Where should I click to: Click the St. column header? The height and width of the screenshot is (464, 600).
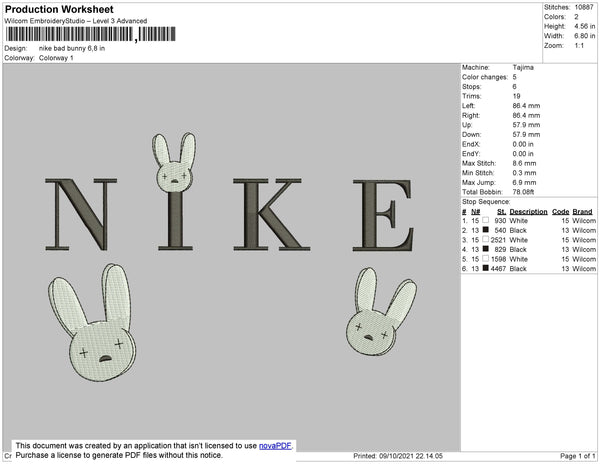pyautogui.click(x=501, y=211)
